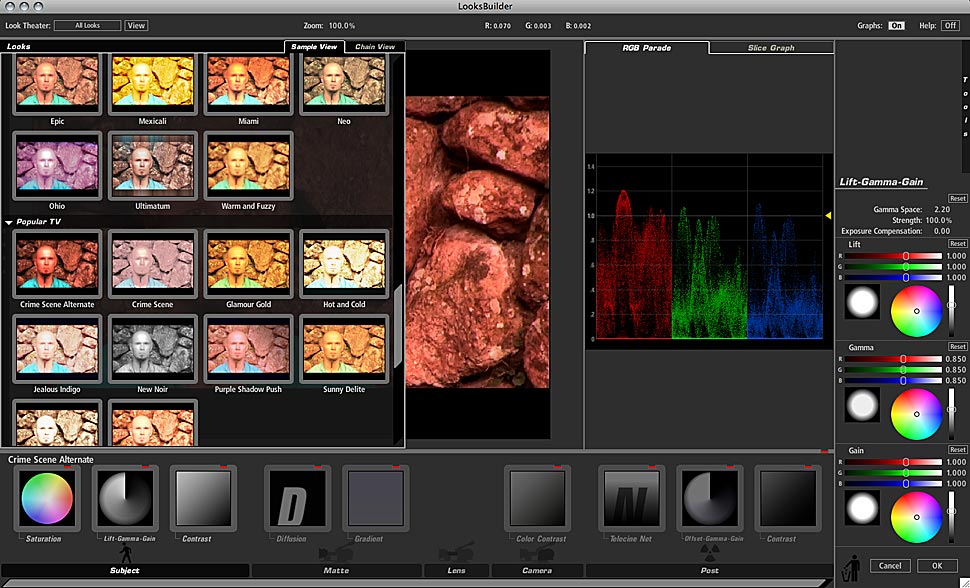The width and height of the screenshot is (970, 588).
Task: Open the Look Theater All Looks dropdown
Action: coord(87,25)
